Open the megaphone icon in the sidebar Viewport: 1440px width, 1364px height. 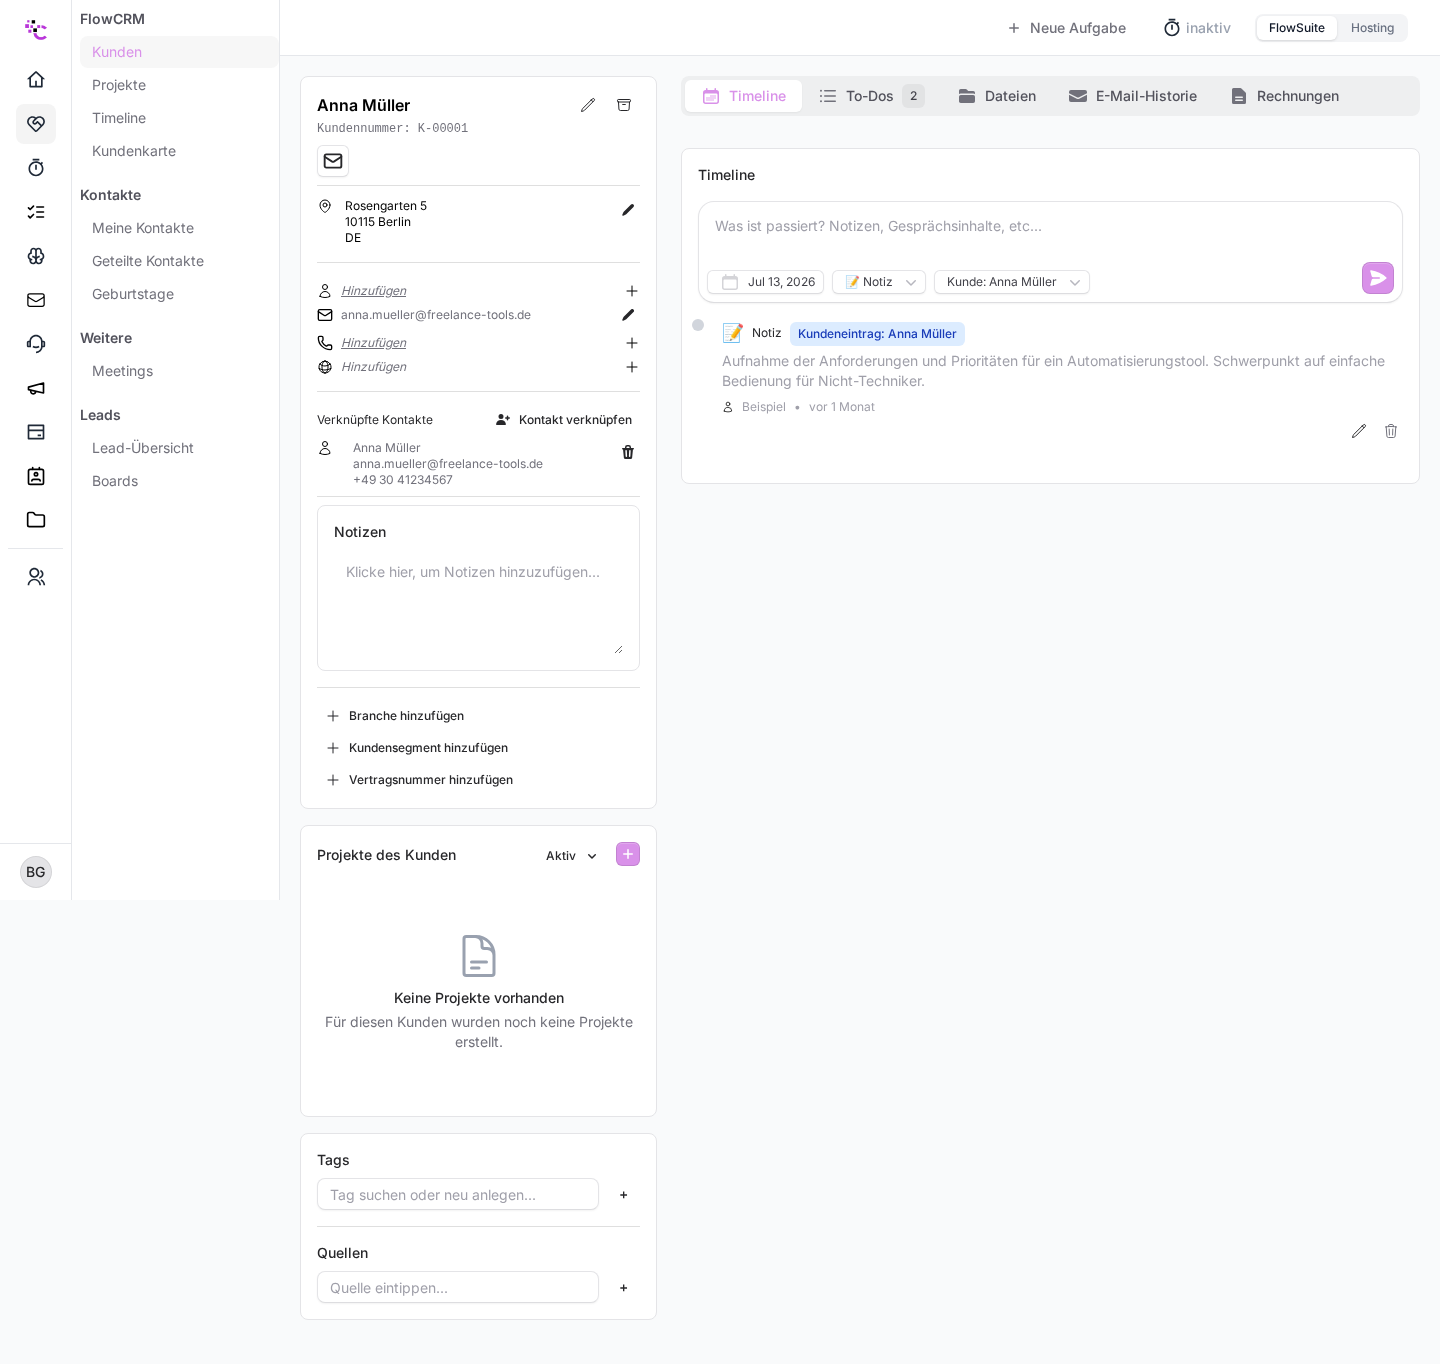click(x=36, y=388)
